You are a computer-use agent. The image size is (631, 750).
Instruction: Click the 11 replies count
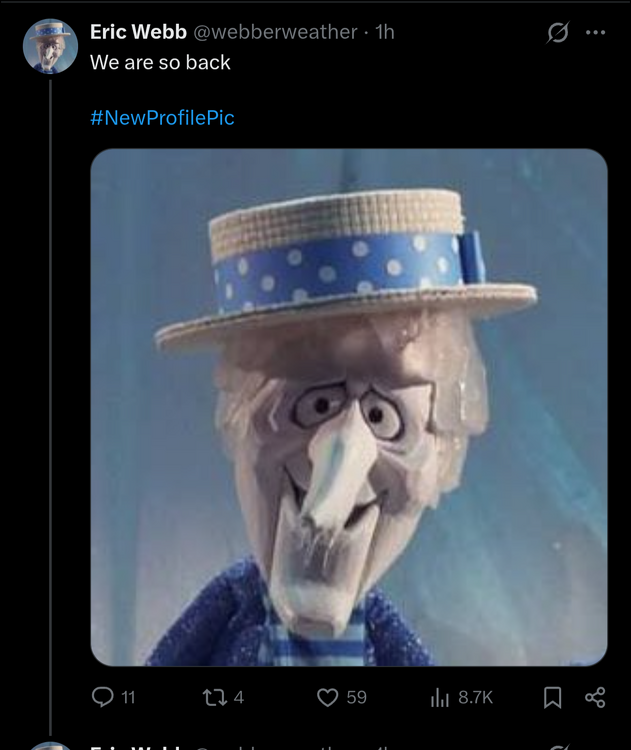(x=128, y=697)
